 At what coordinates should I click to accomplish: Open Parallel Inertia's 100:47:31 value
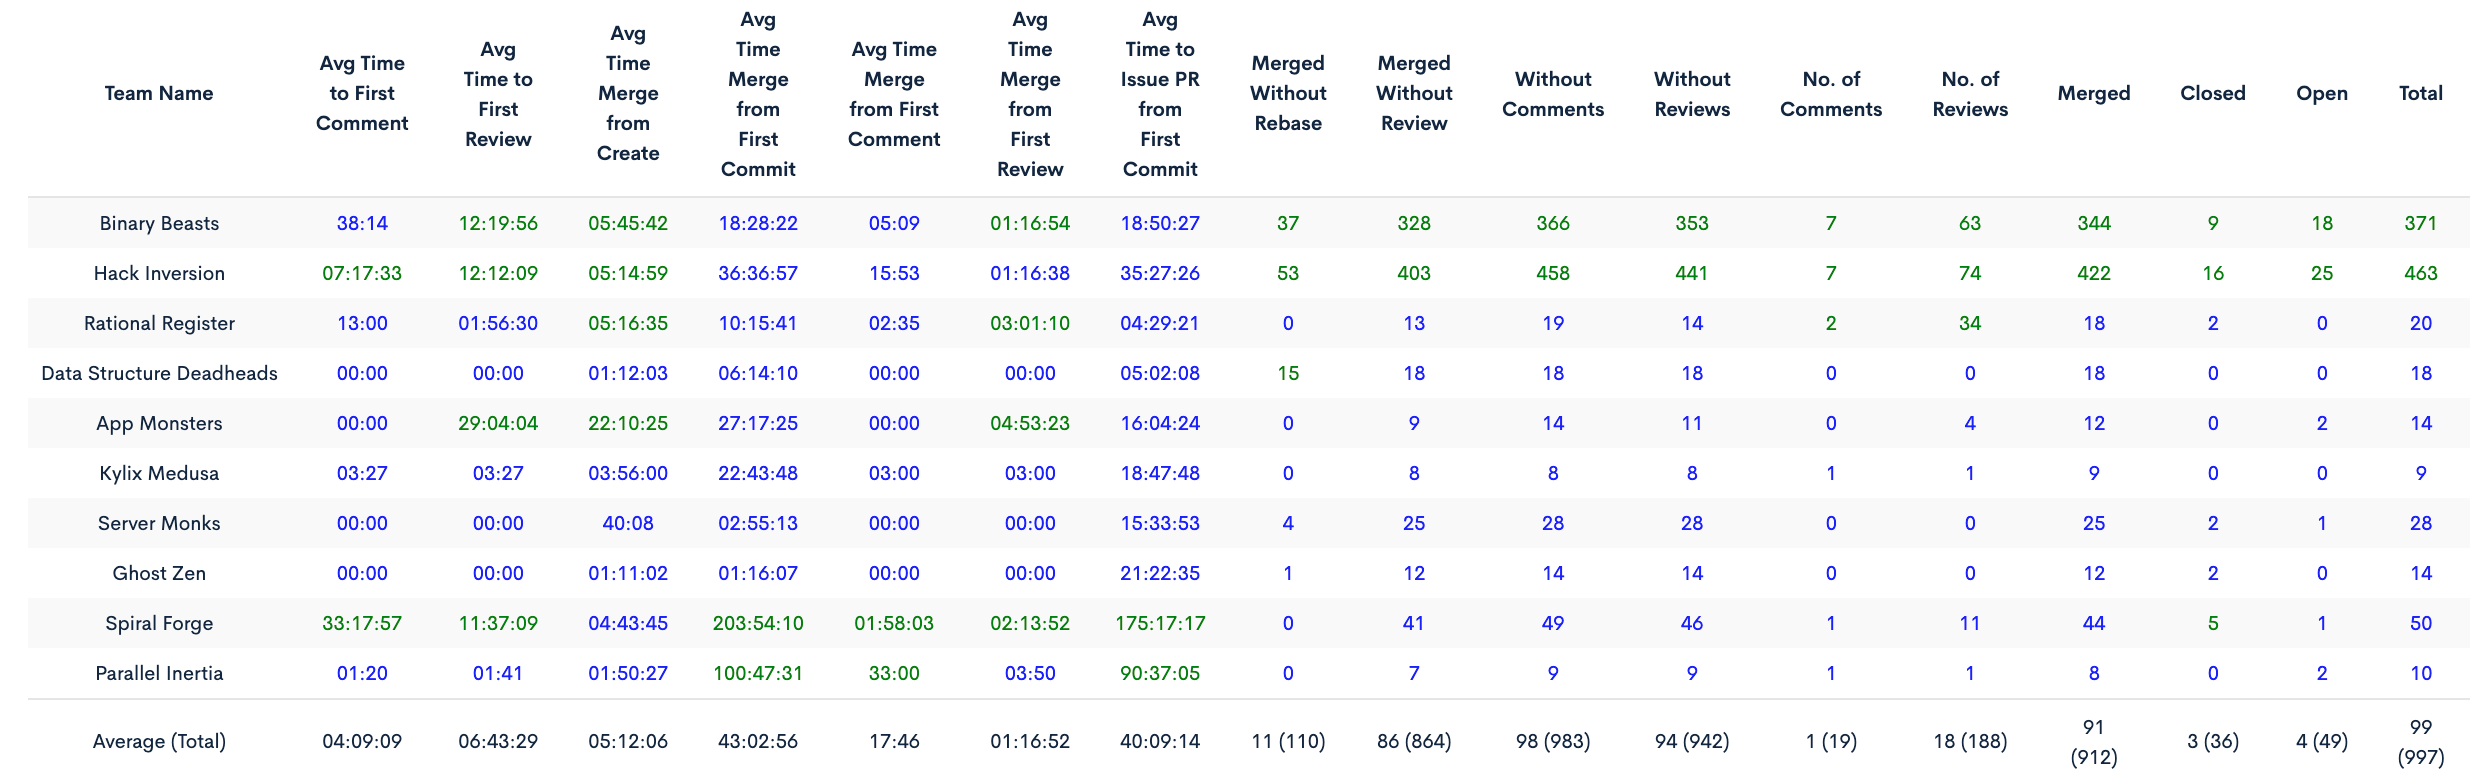pos(758,673)
